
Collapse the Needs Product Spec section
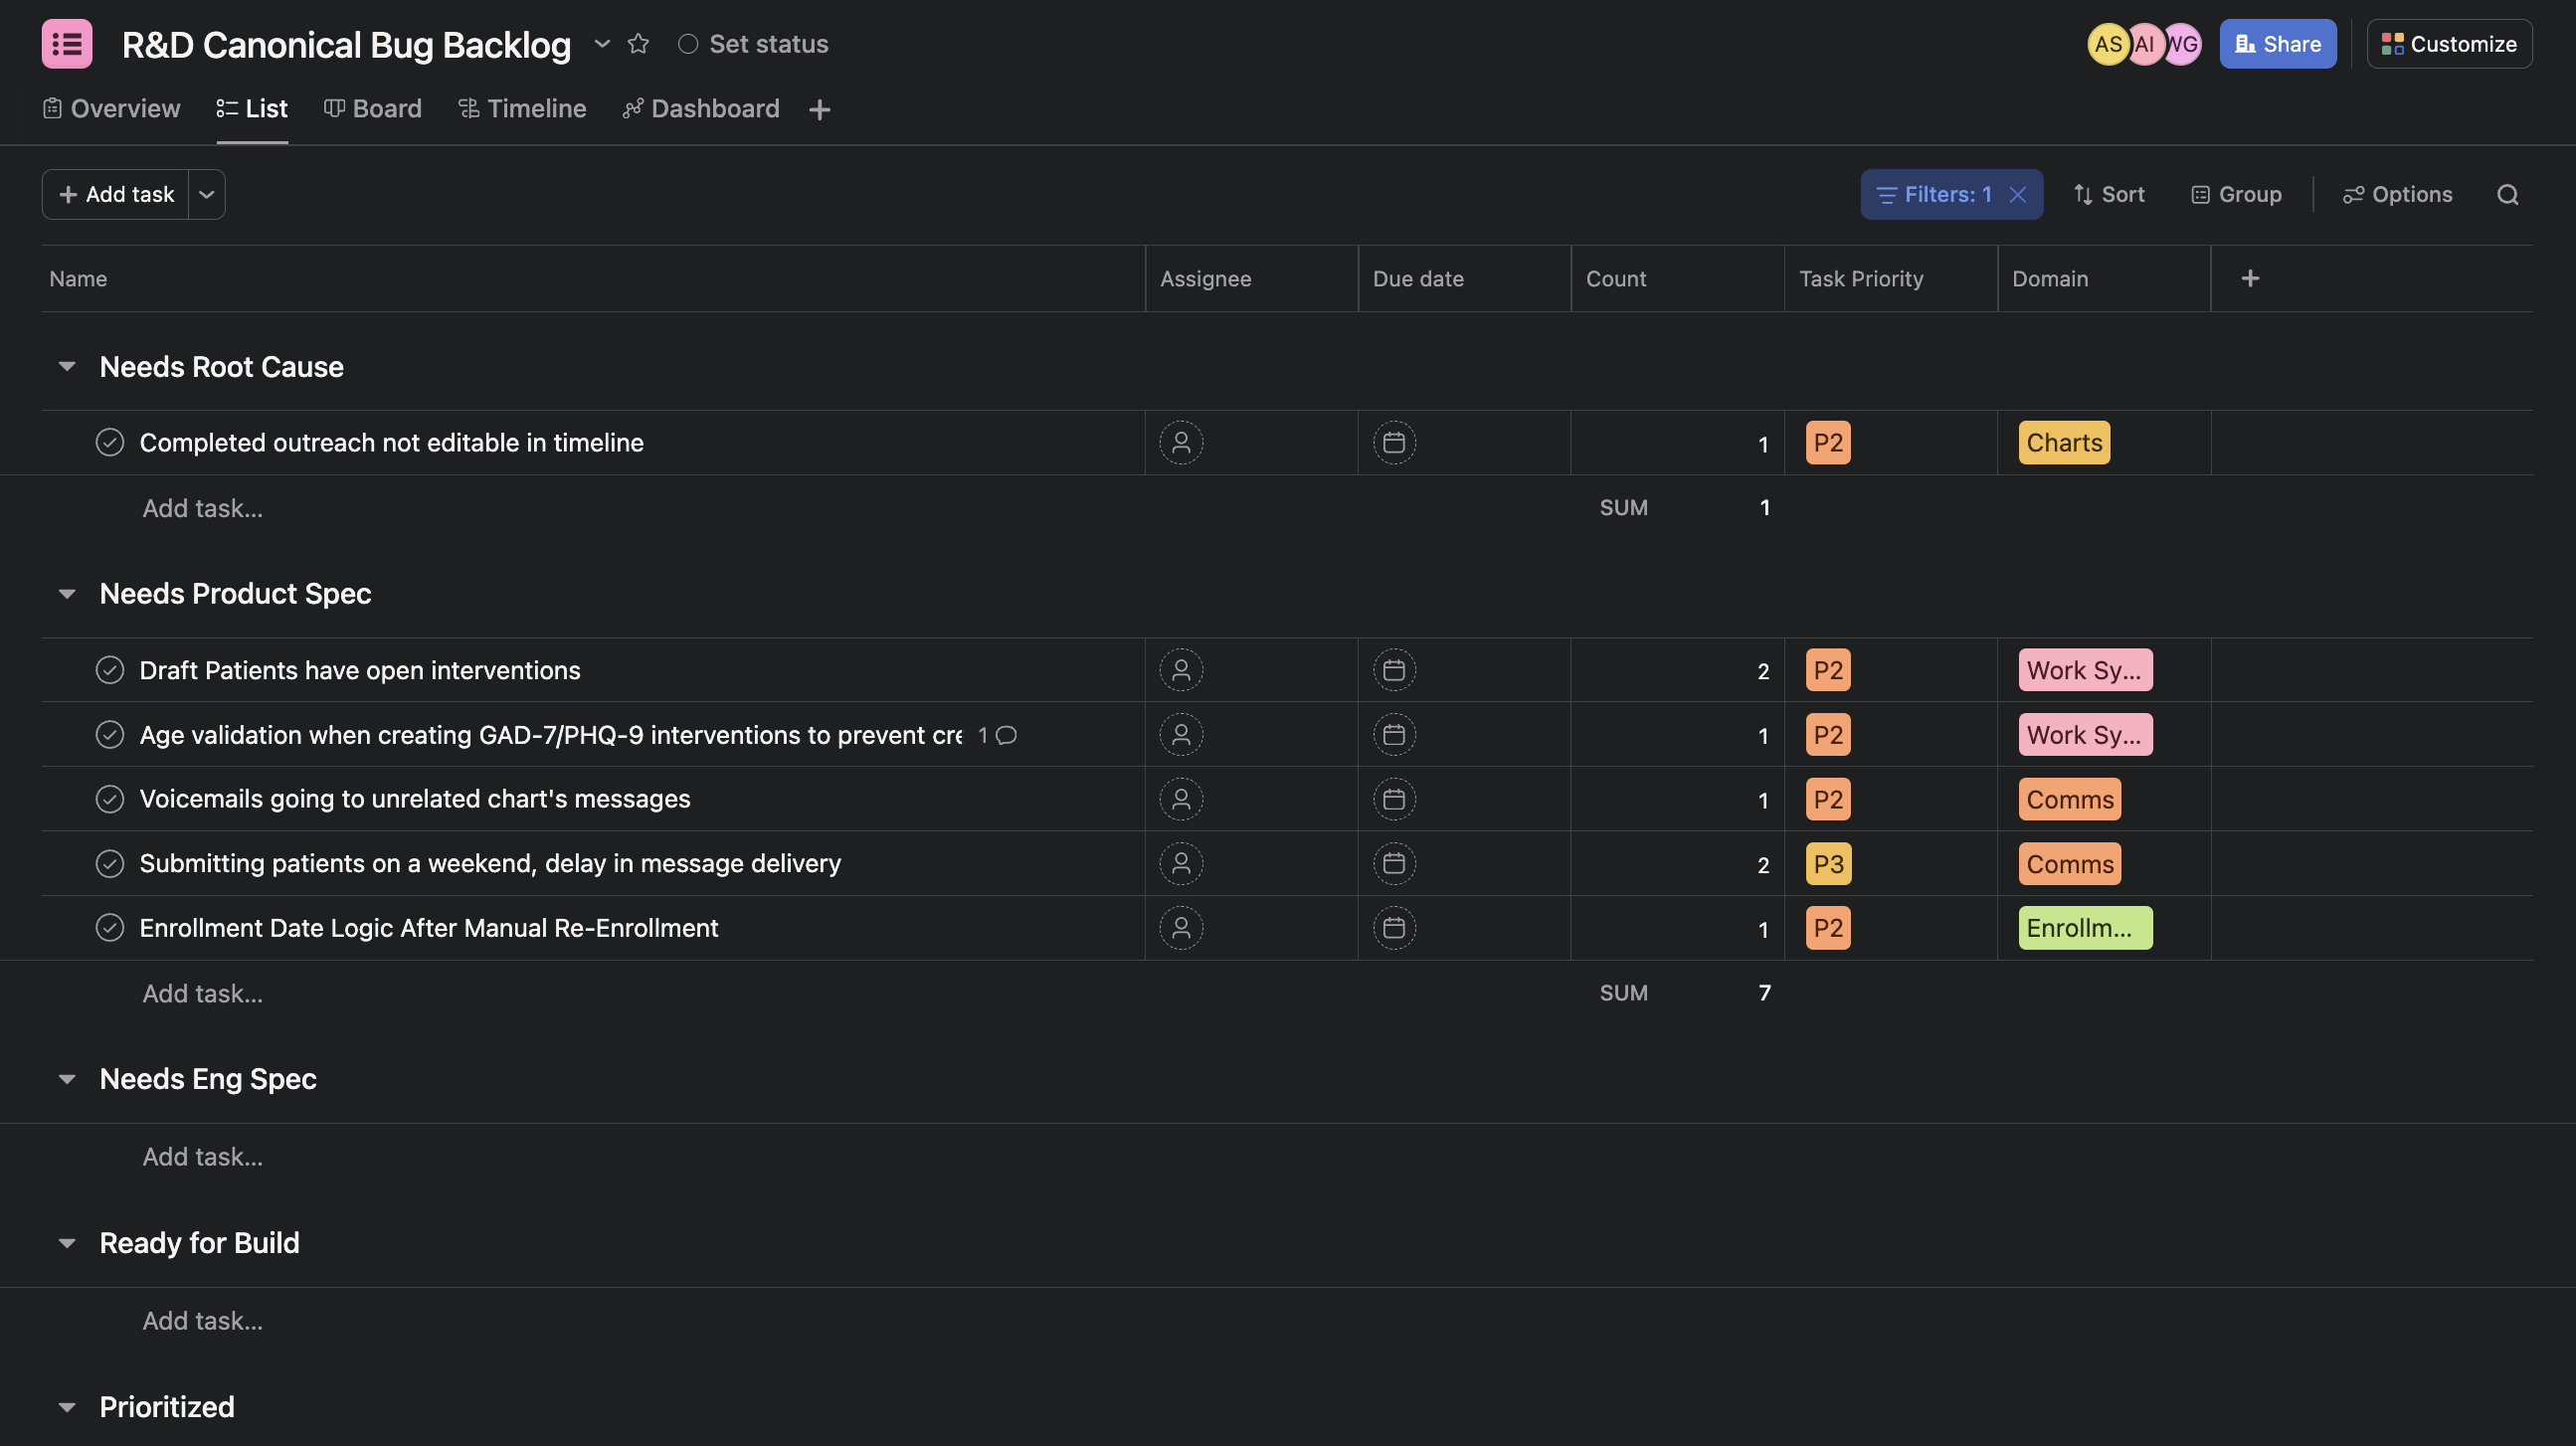(67, 593)
